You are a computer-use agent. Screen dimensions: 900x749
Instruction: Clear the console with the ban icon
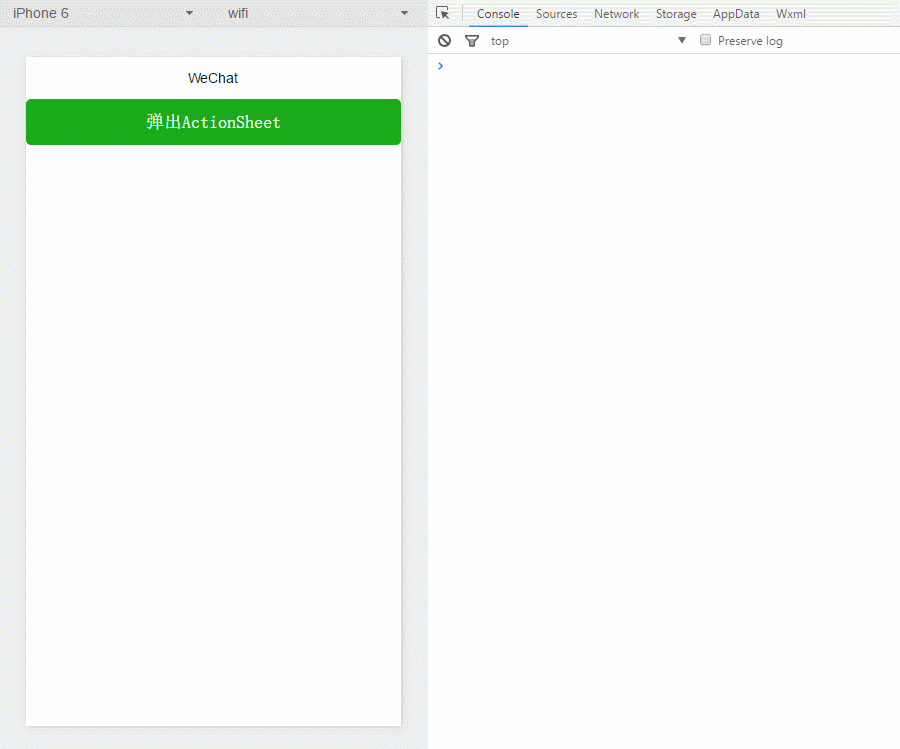445,40
